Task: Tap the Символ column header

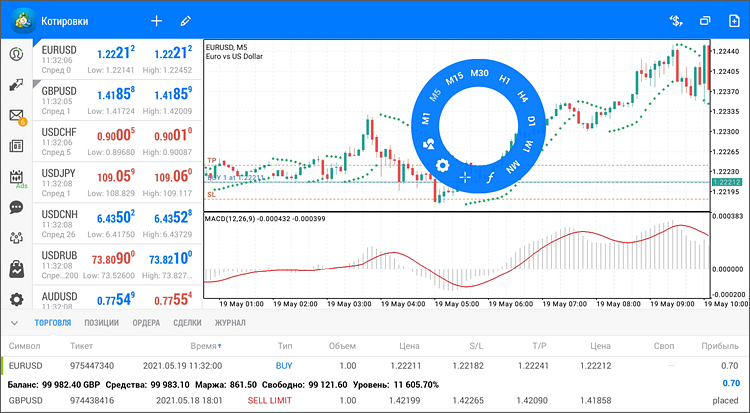Action: tap(24, 346)
